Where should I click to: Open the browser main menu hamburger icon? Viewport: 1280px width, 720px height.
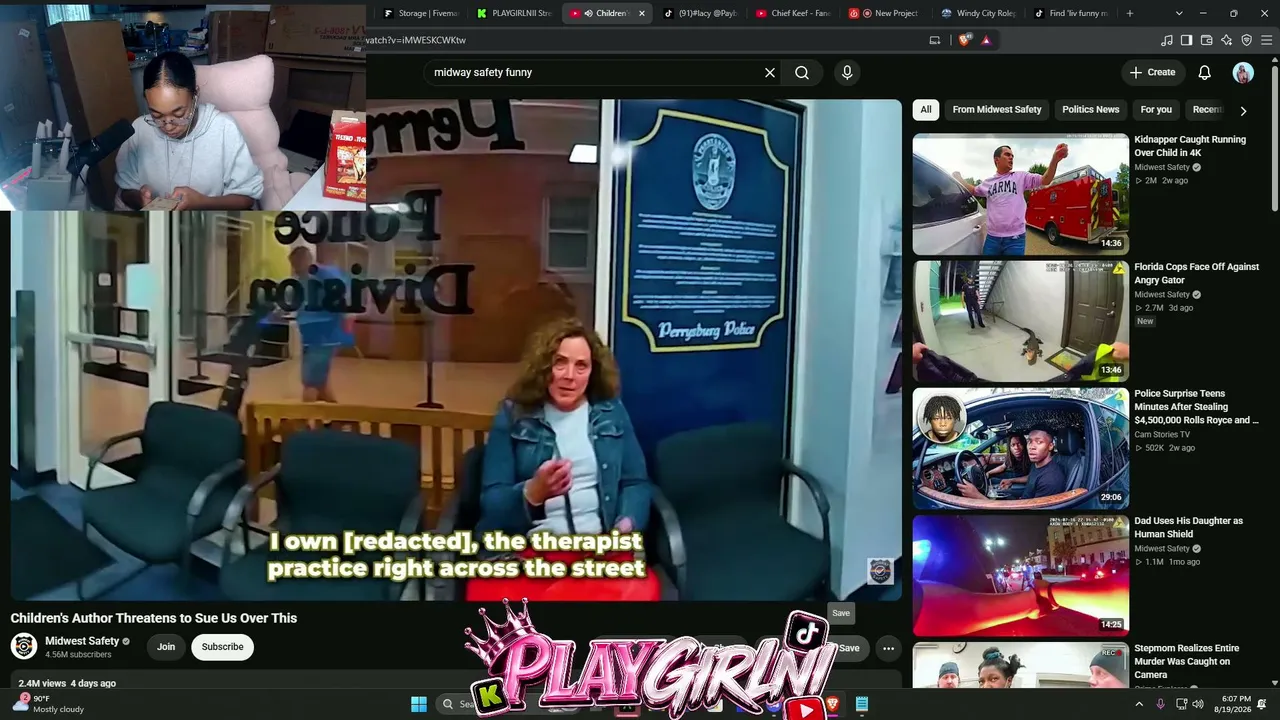click(1267, 40)
